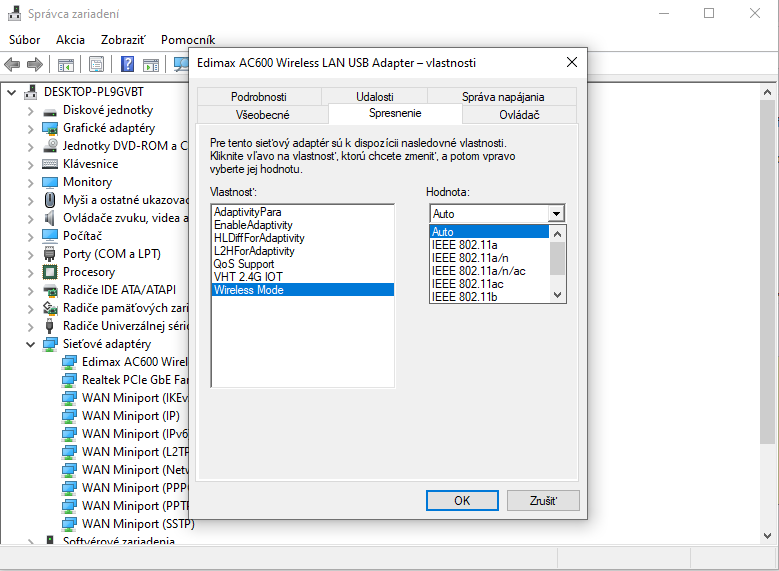
Task: Expand the Klávesnice node
Action: point(30,164)
